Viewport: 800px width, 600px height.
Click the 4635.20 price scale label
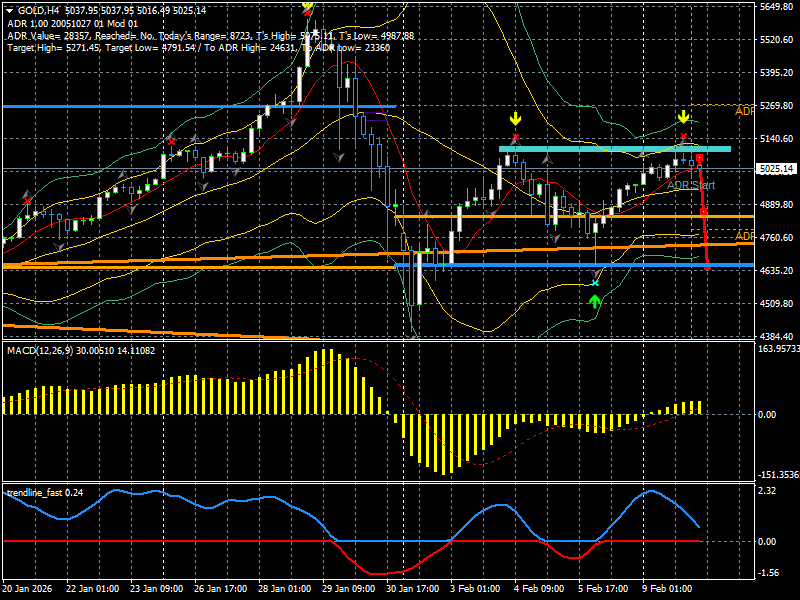coord(777,270)
